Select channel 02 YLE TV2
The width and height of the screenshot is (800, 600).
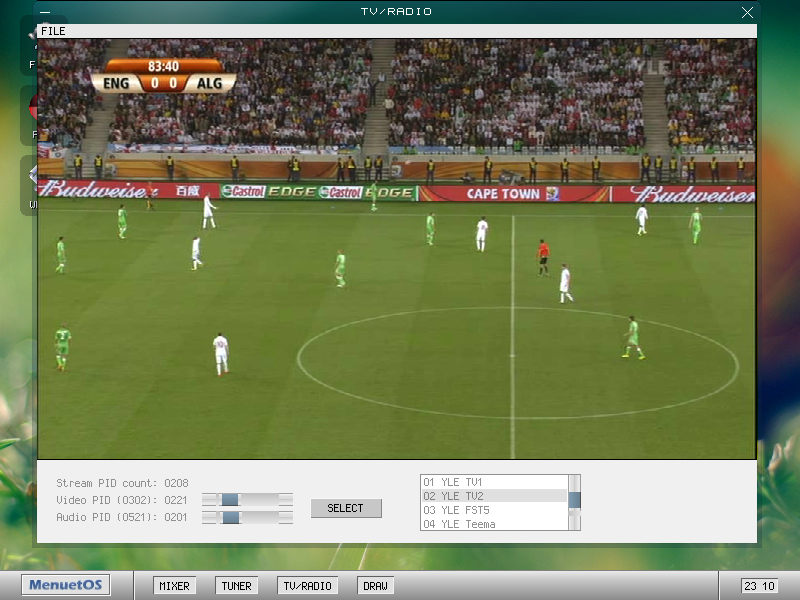click(494, 496)
